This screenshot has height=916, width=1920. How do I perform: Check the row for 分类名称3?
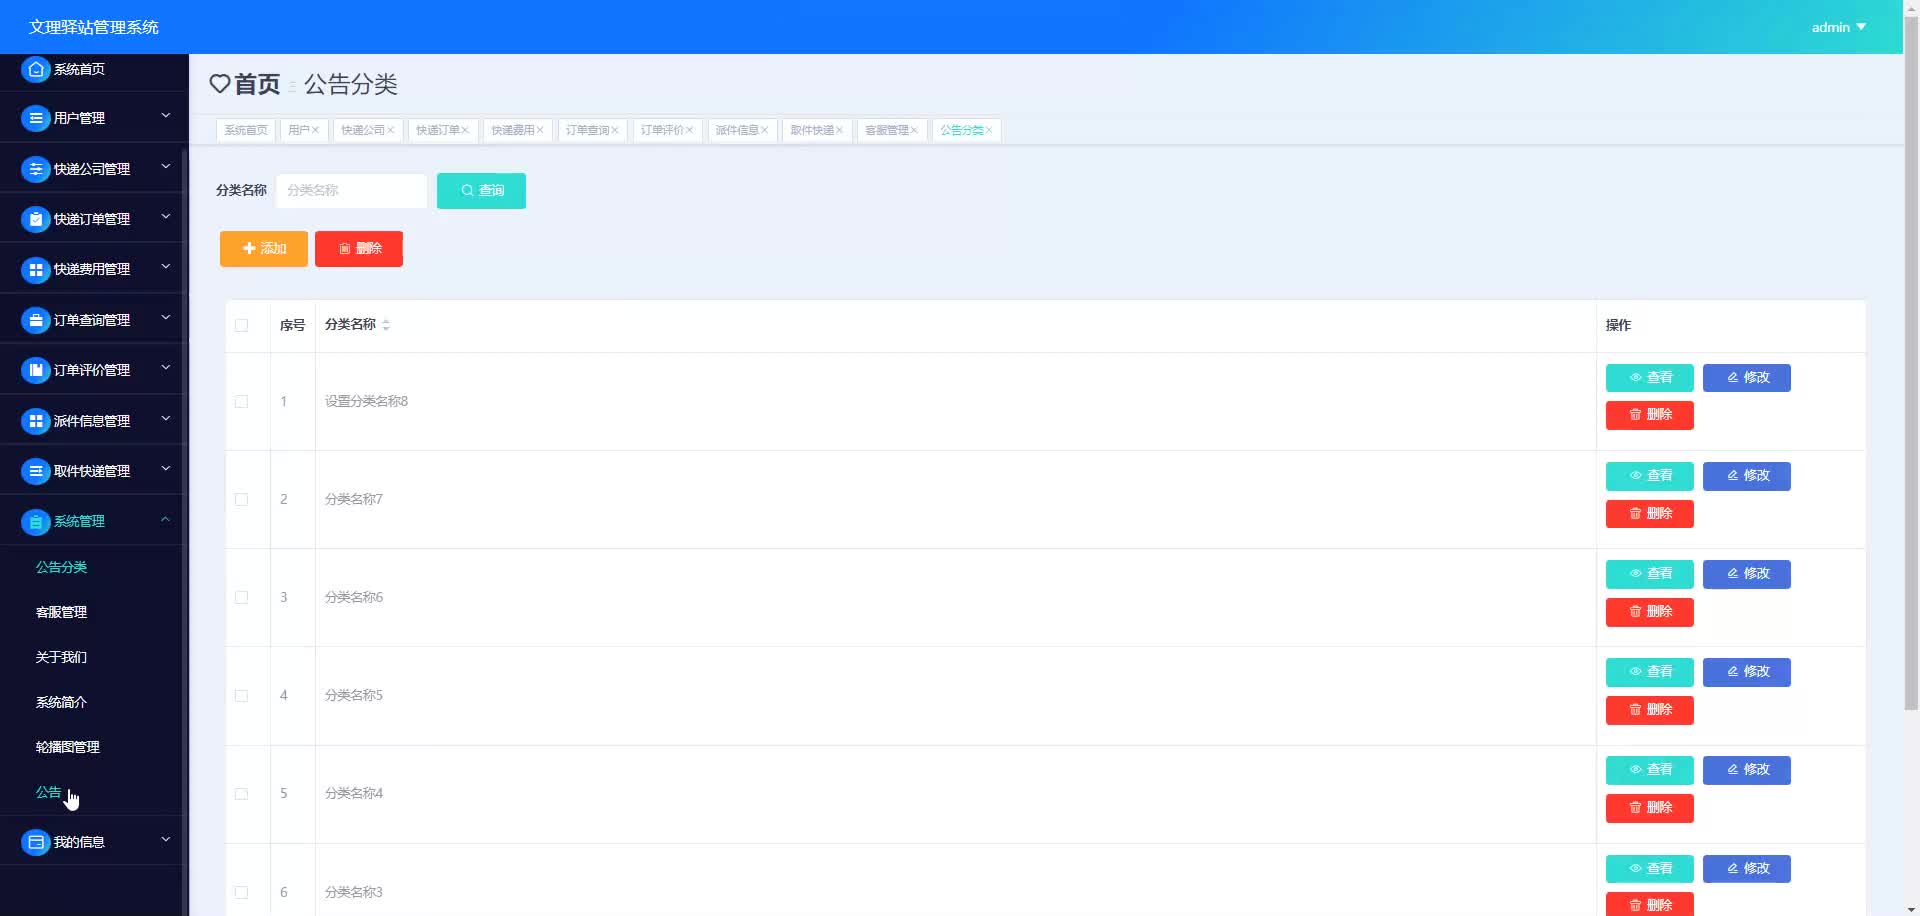(241, 892)
